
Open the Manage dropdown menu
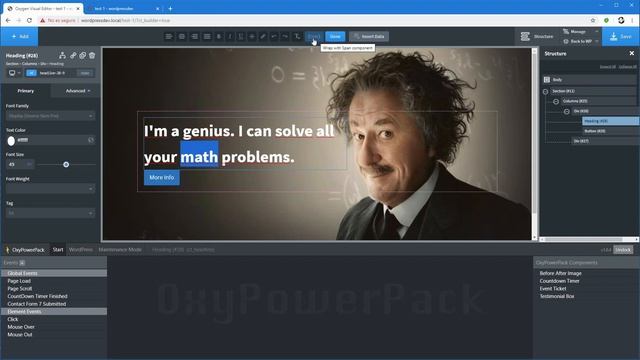[x=580, y=31]
